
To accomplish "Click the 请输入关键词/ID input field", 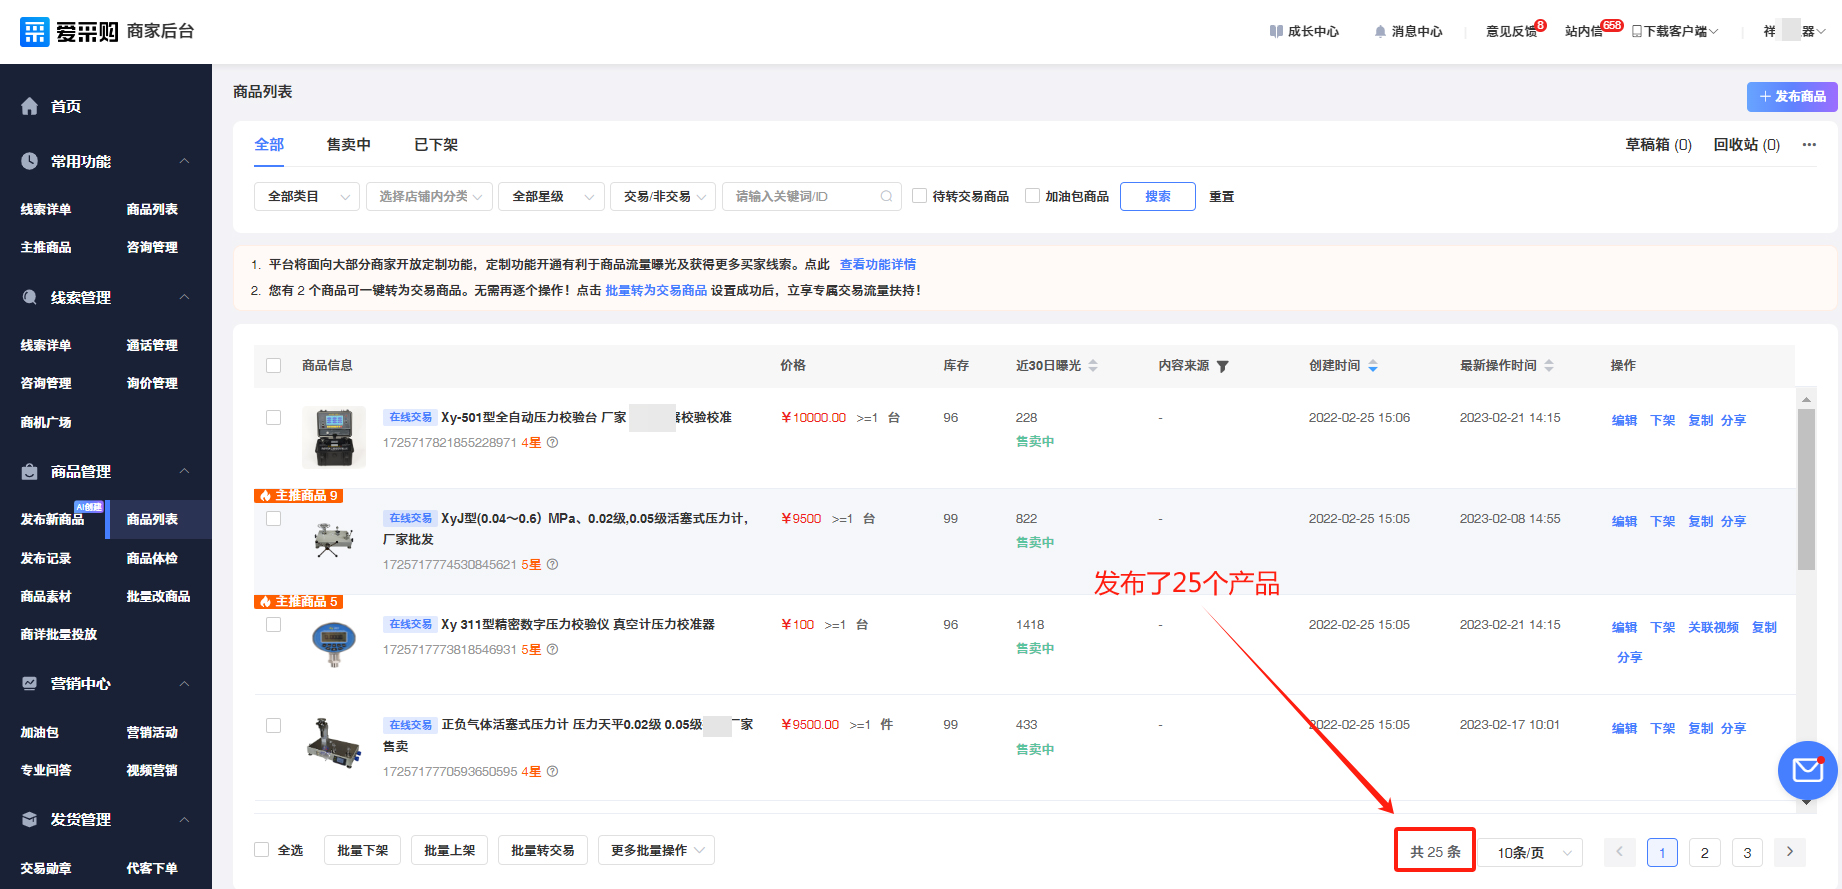I will coord(800,197).
